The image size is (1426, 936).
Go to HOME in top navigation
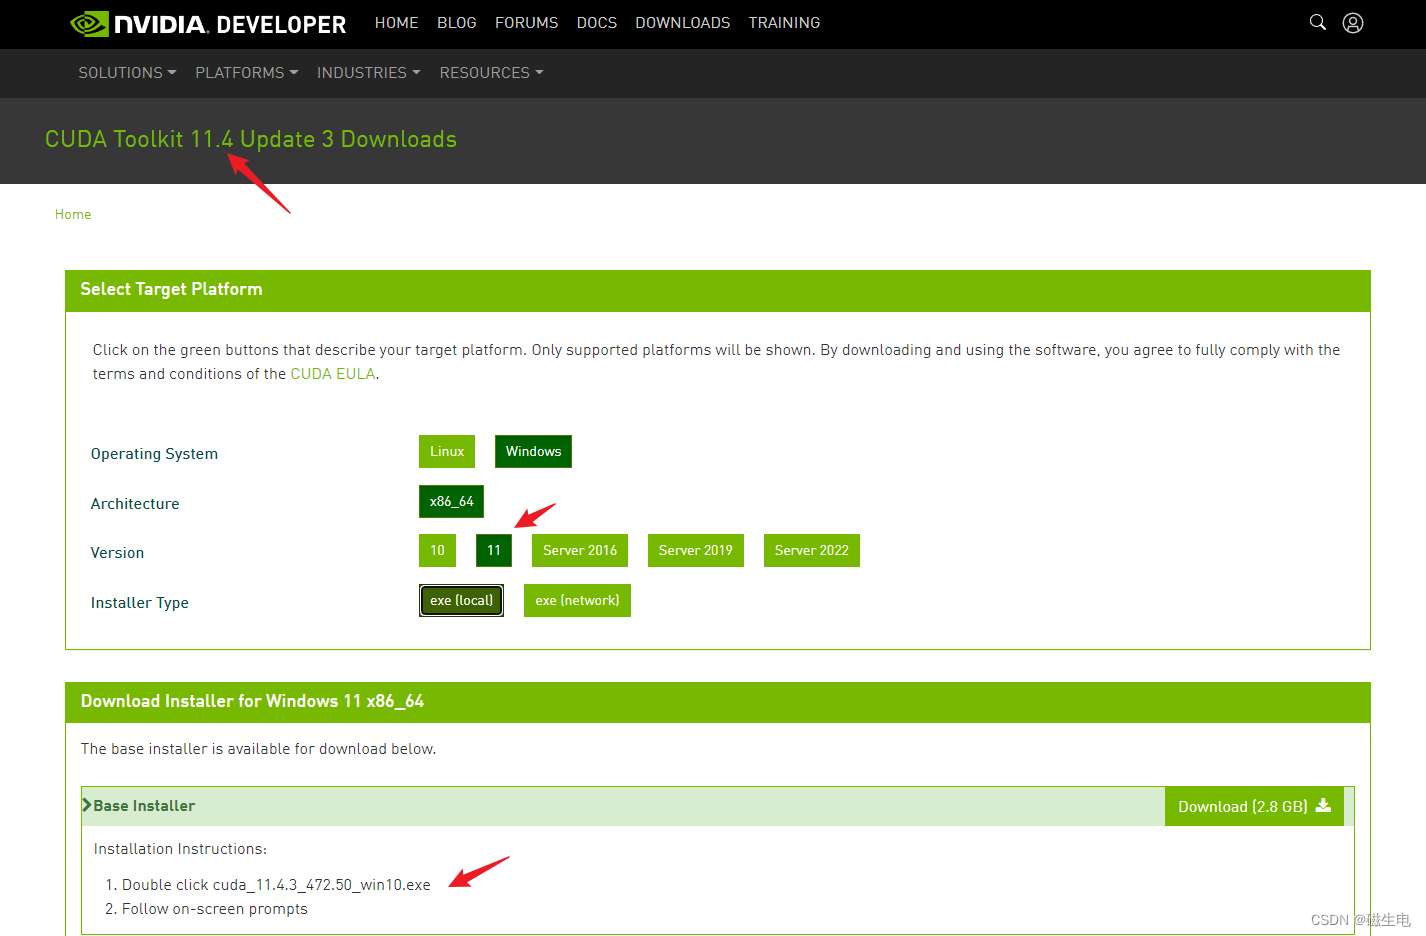pyautogui.click(x=397, y=23)
